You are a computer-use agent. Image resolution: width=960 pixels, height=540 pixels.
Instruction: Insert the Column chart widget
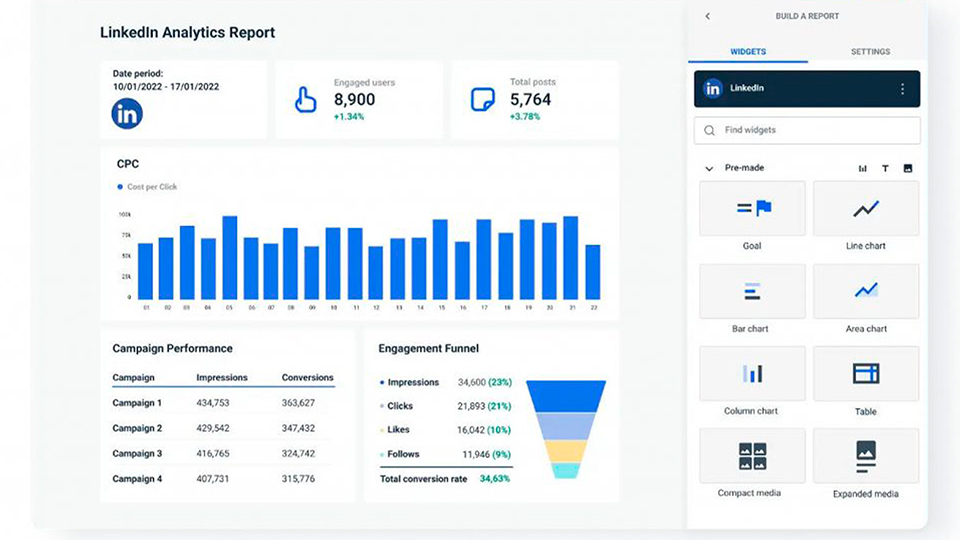(x=752, y=374)
